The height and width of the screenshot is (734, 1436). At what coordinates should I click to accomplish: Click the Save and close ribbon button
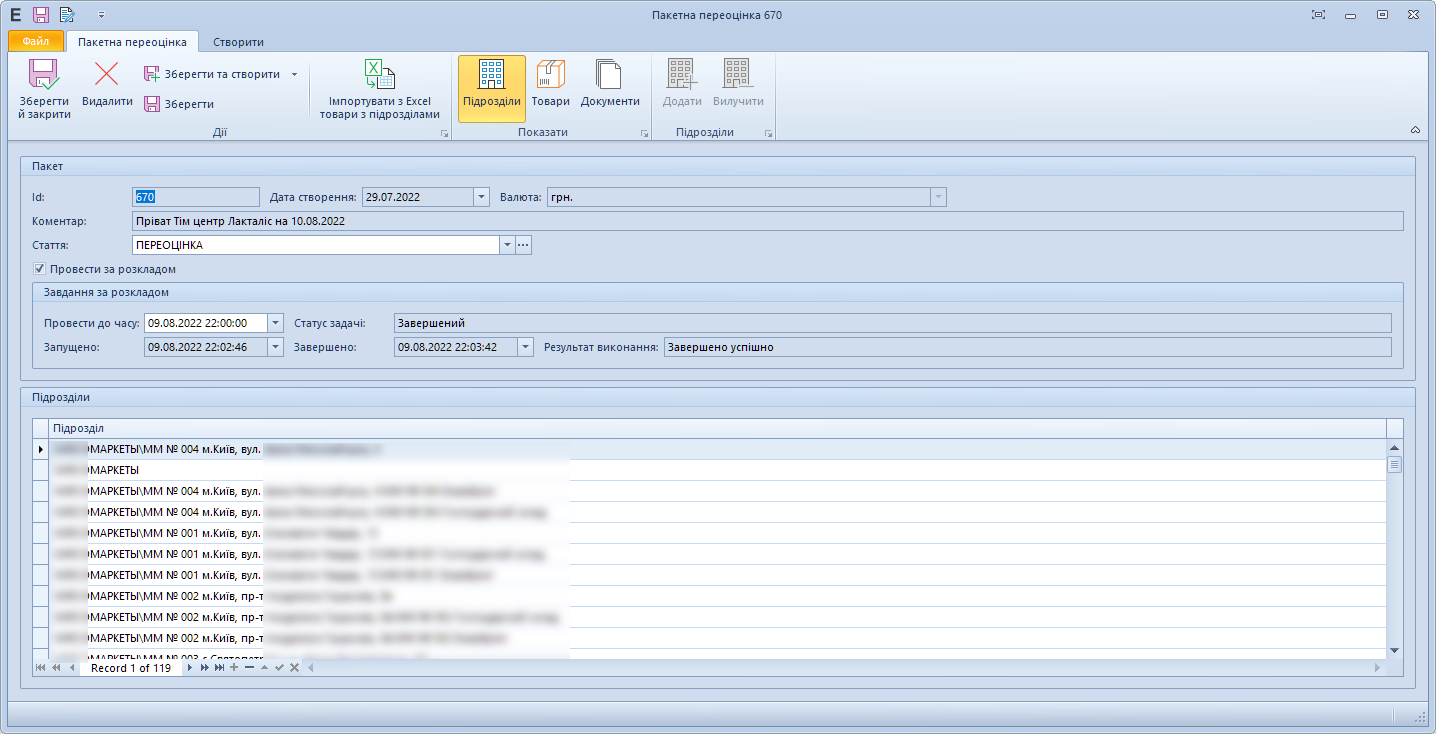45,89
